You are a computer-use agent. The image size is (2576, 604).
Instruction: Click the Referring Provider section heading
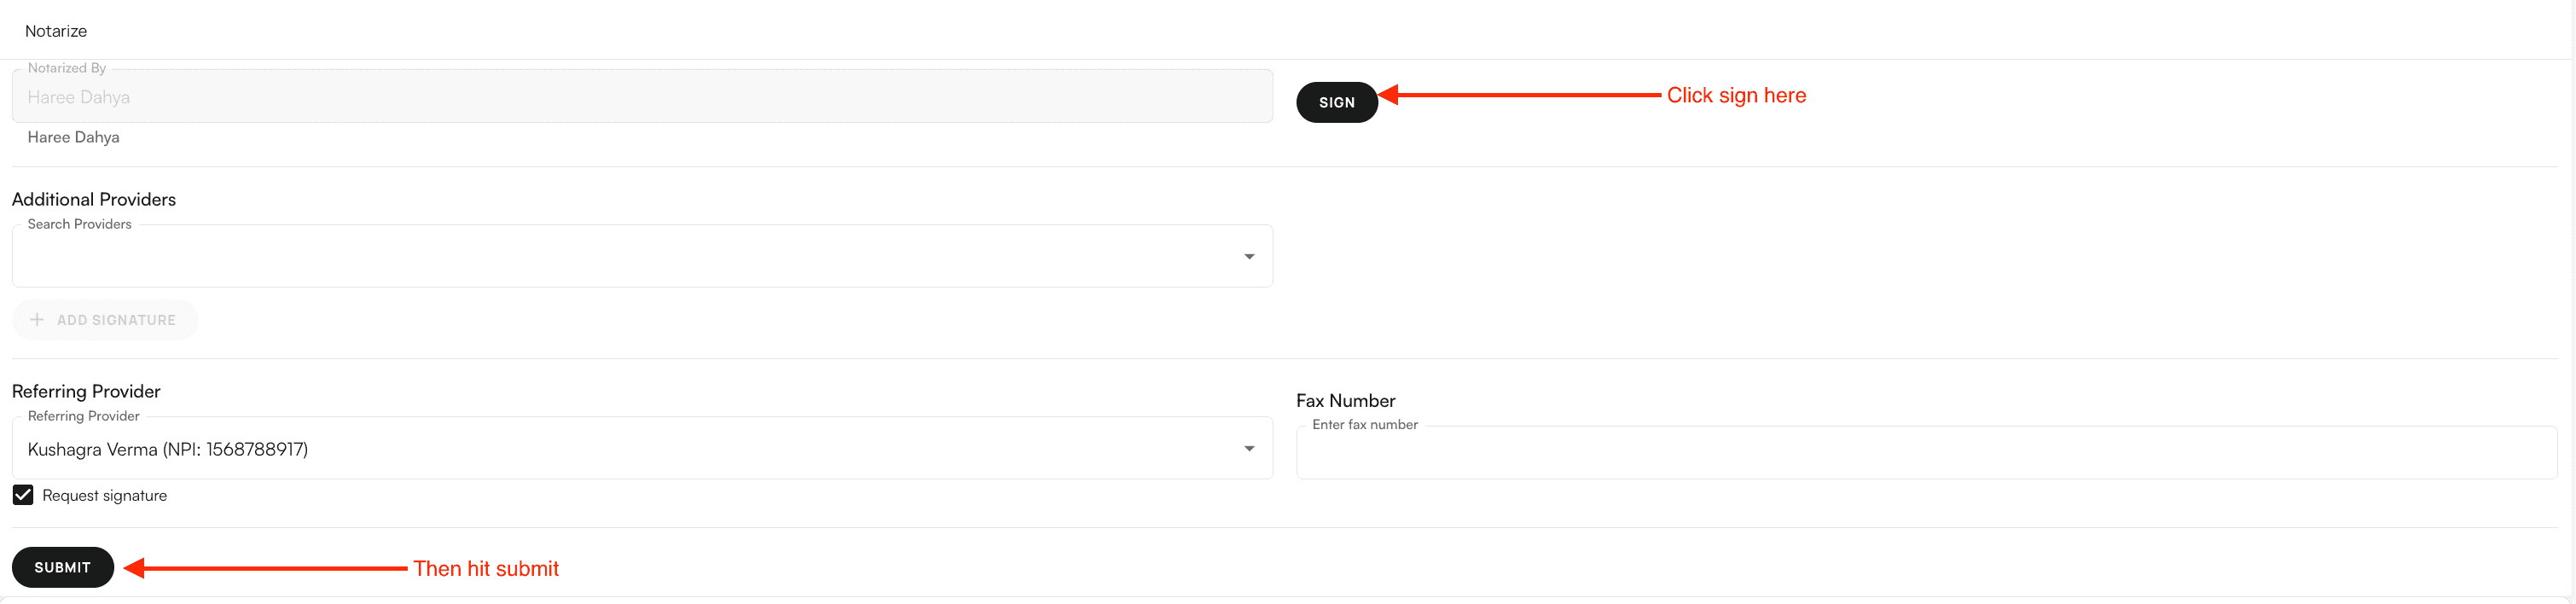(x=86, y=391)
